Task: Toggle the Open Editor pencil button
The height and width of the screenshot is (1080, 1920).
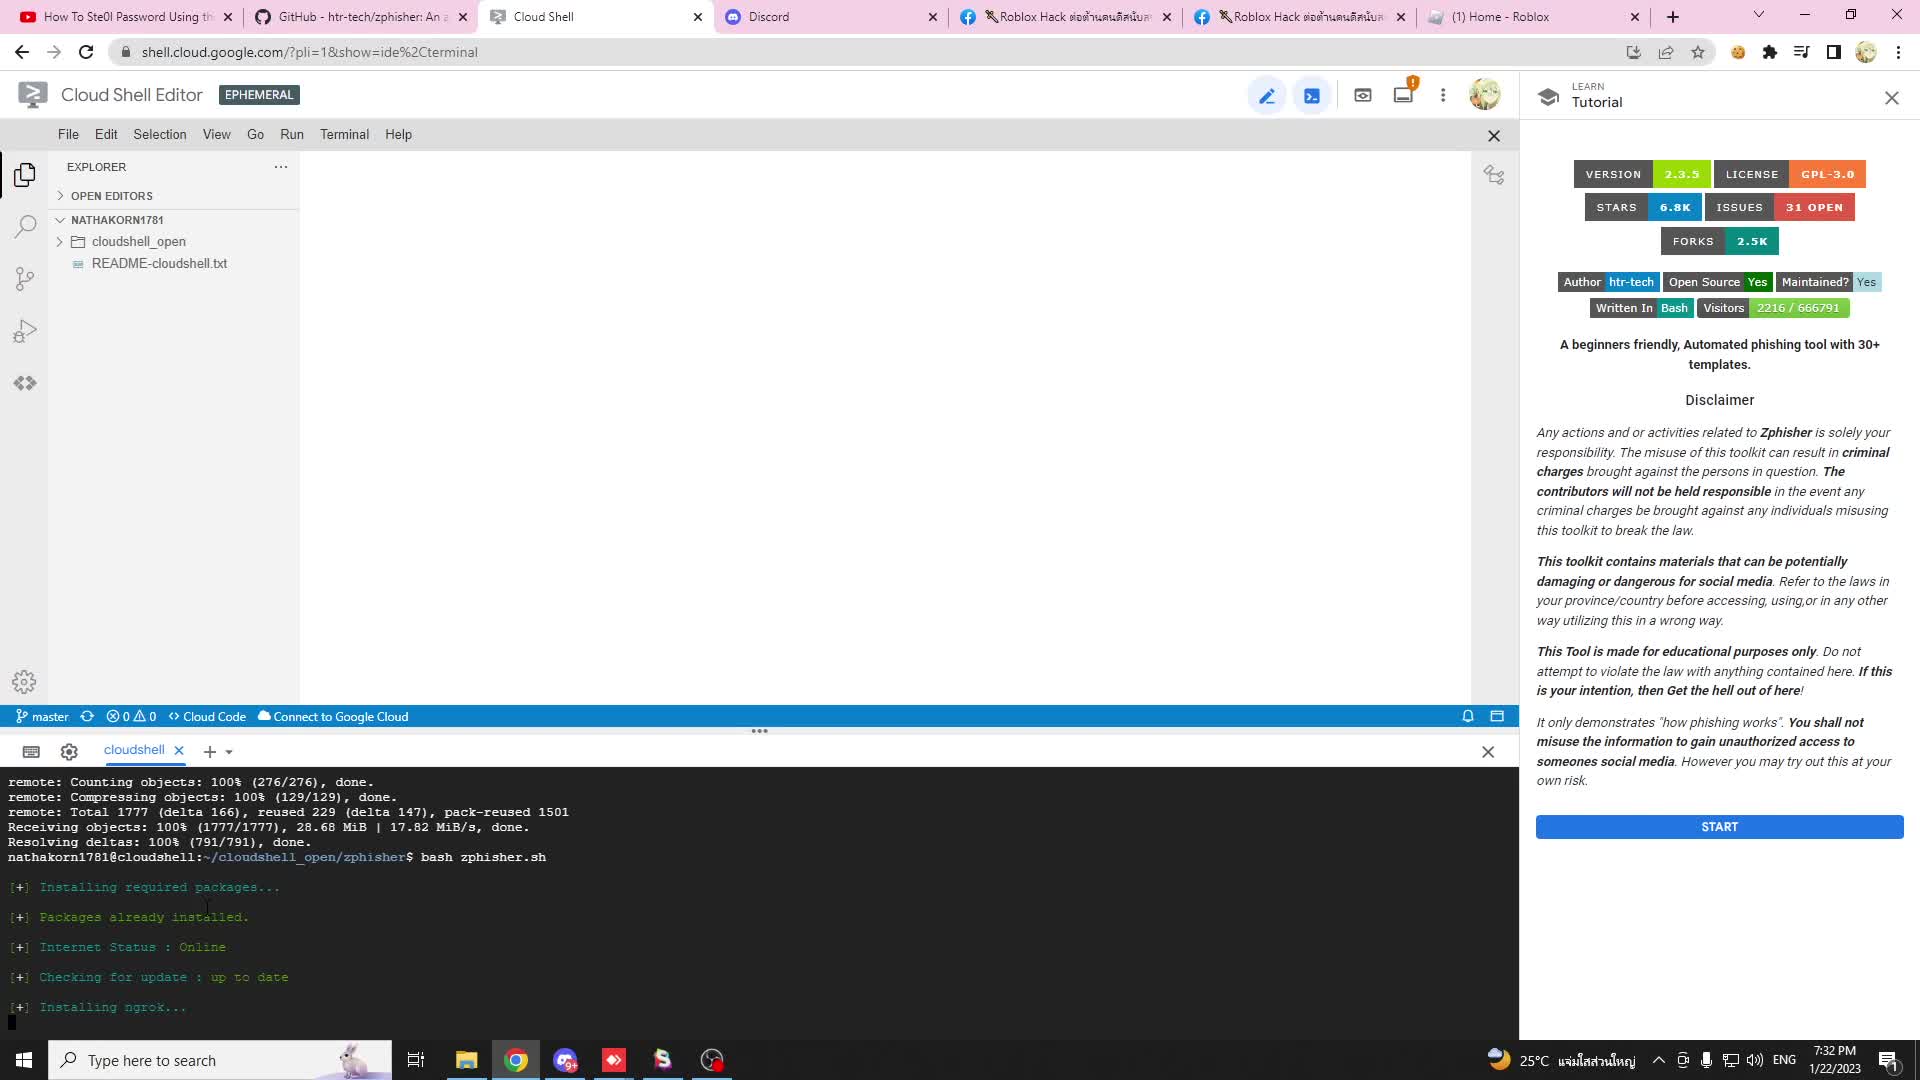Action: pos(1267,96)
